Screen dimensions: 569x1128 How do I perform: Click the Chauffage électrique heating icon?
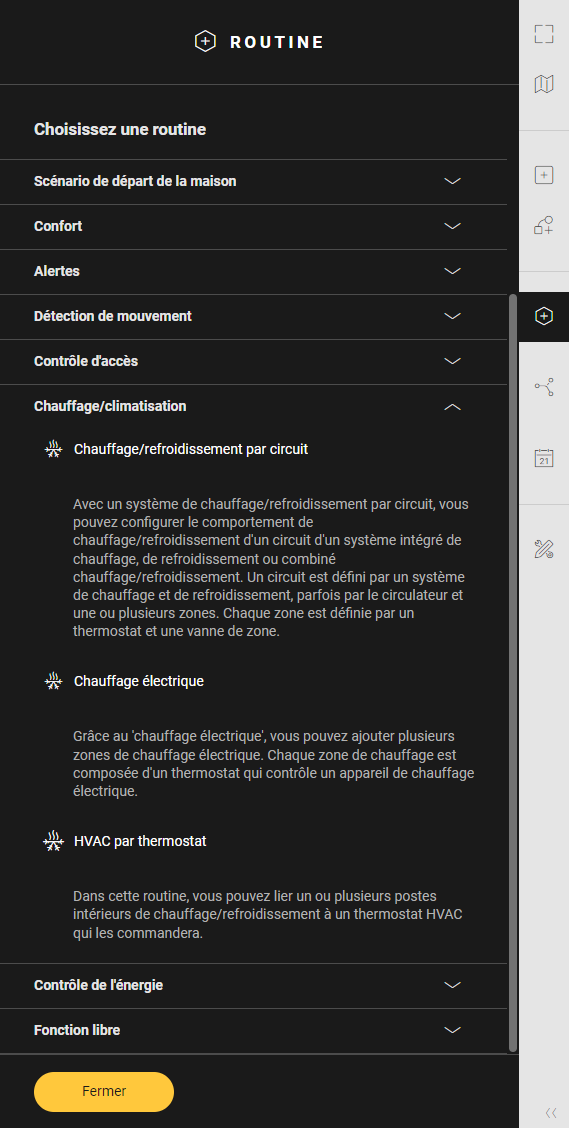click(x=53, y=681)
